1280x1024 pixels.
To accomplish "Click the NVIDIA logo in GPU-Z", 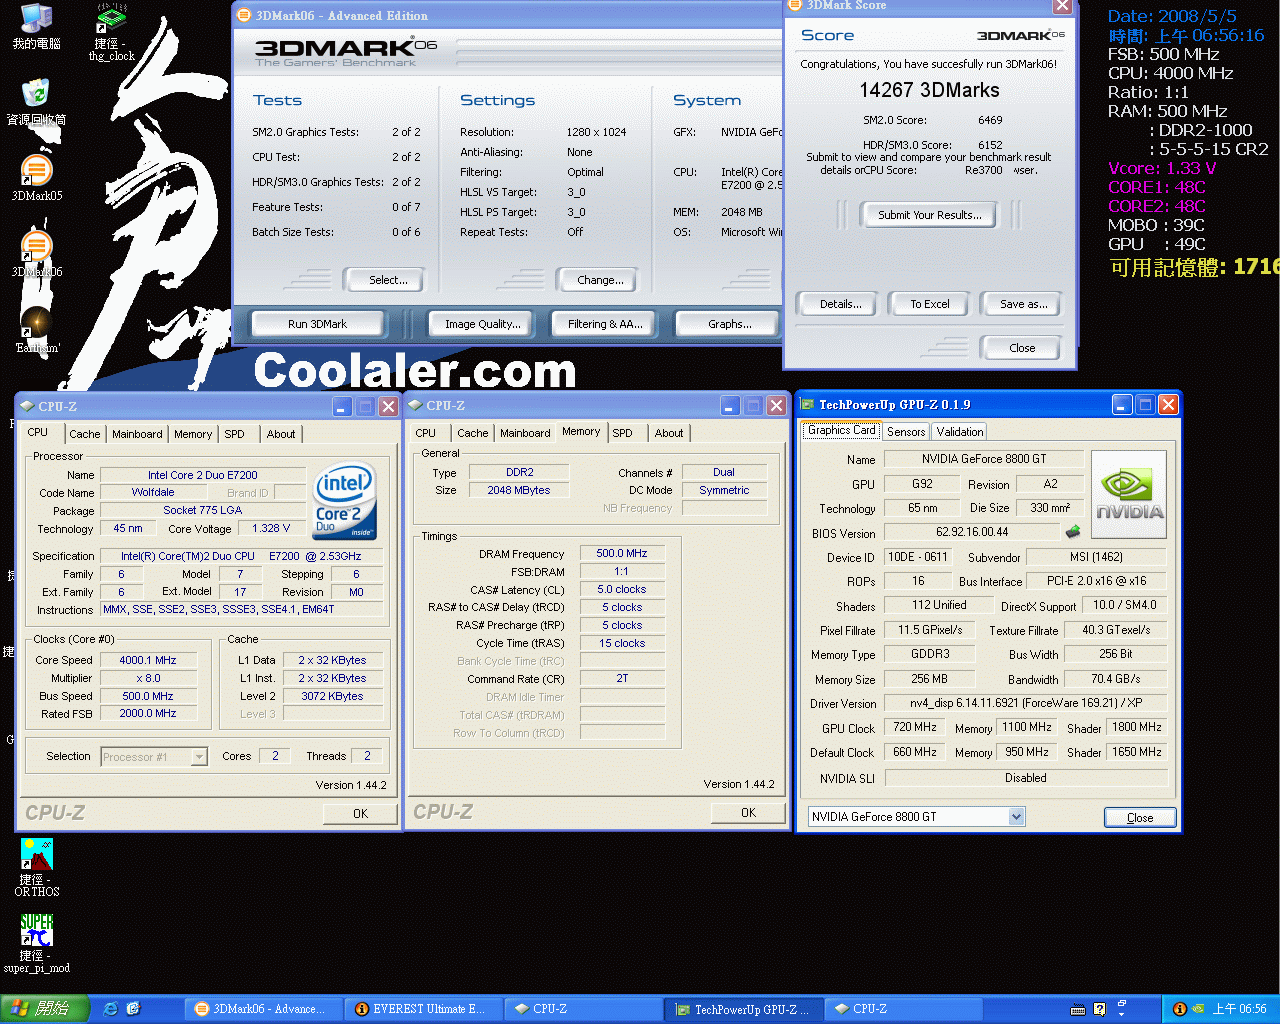I will (x=1129, y=494).
